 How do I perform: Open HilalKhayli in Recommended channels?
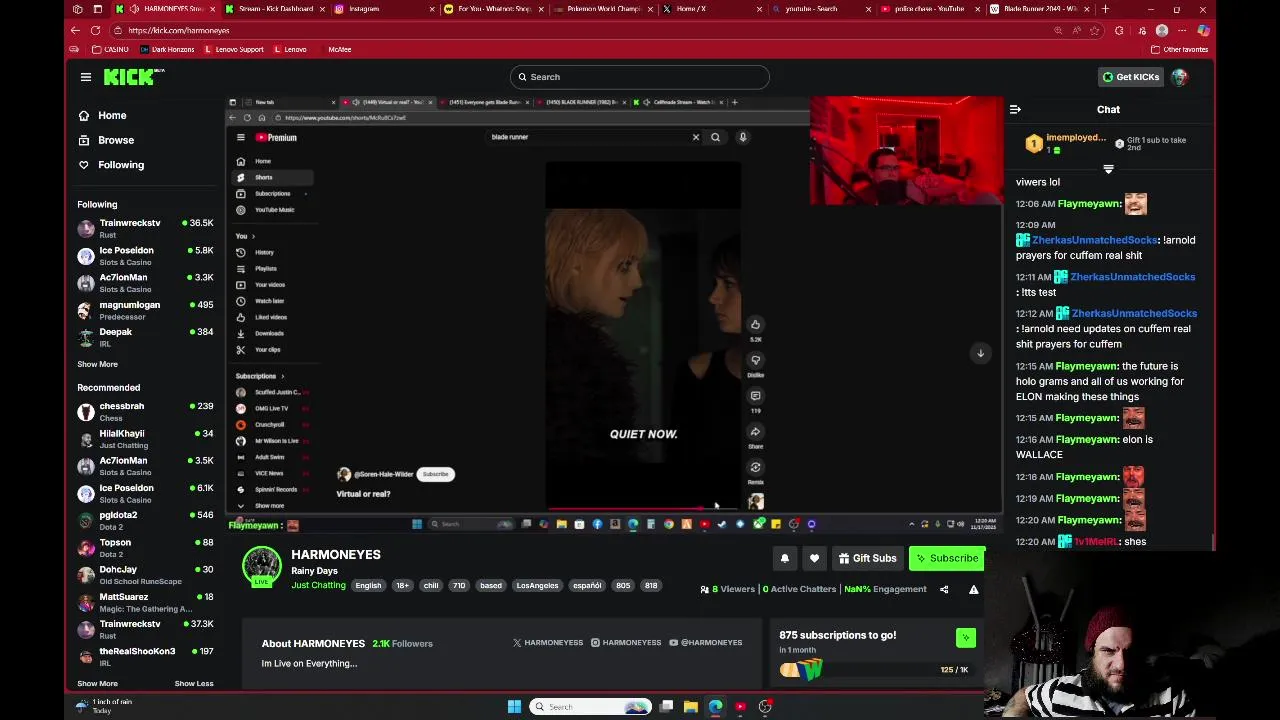click(146, 439)
